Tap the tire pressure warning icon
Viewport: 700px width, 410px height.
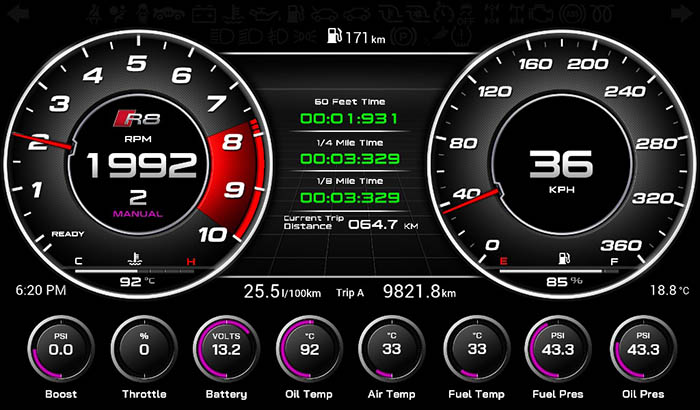coord(461,36)
